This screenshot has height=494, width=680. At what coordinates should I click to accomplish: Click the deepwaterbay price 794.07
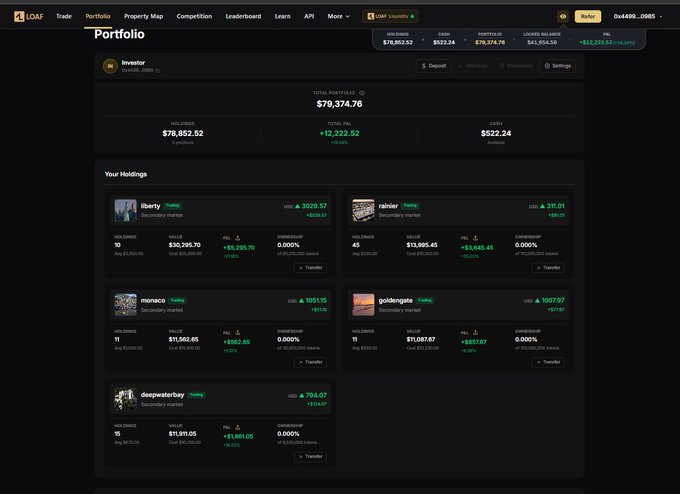(316, 395)
